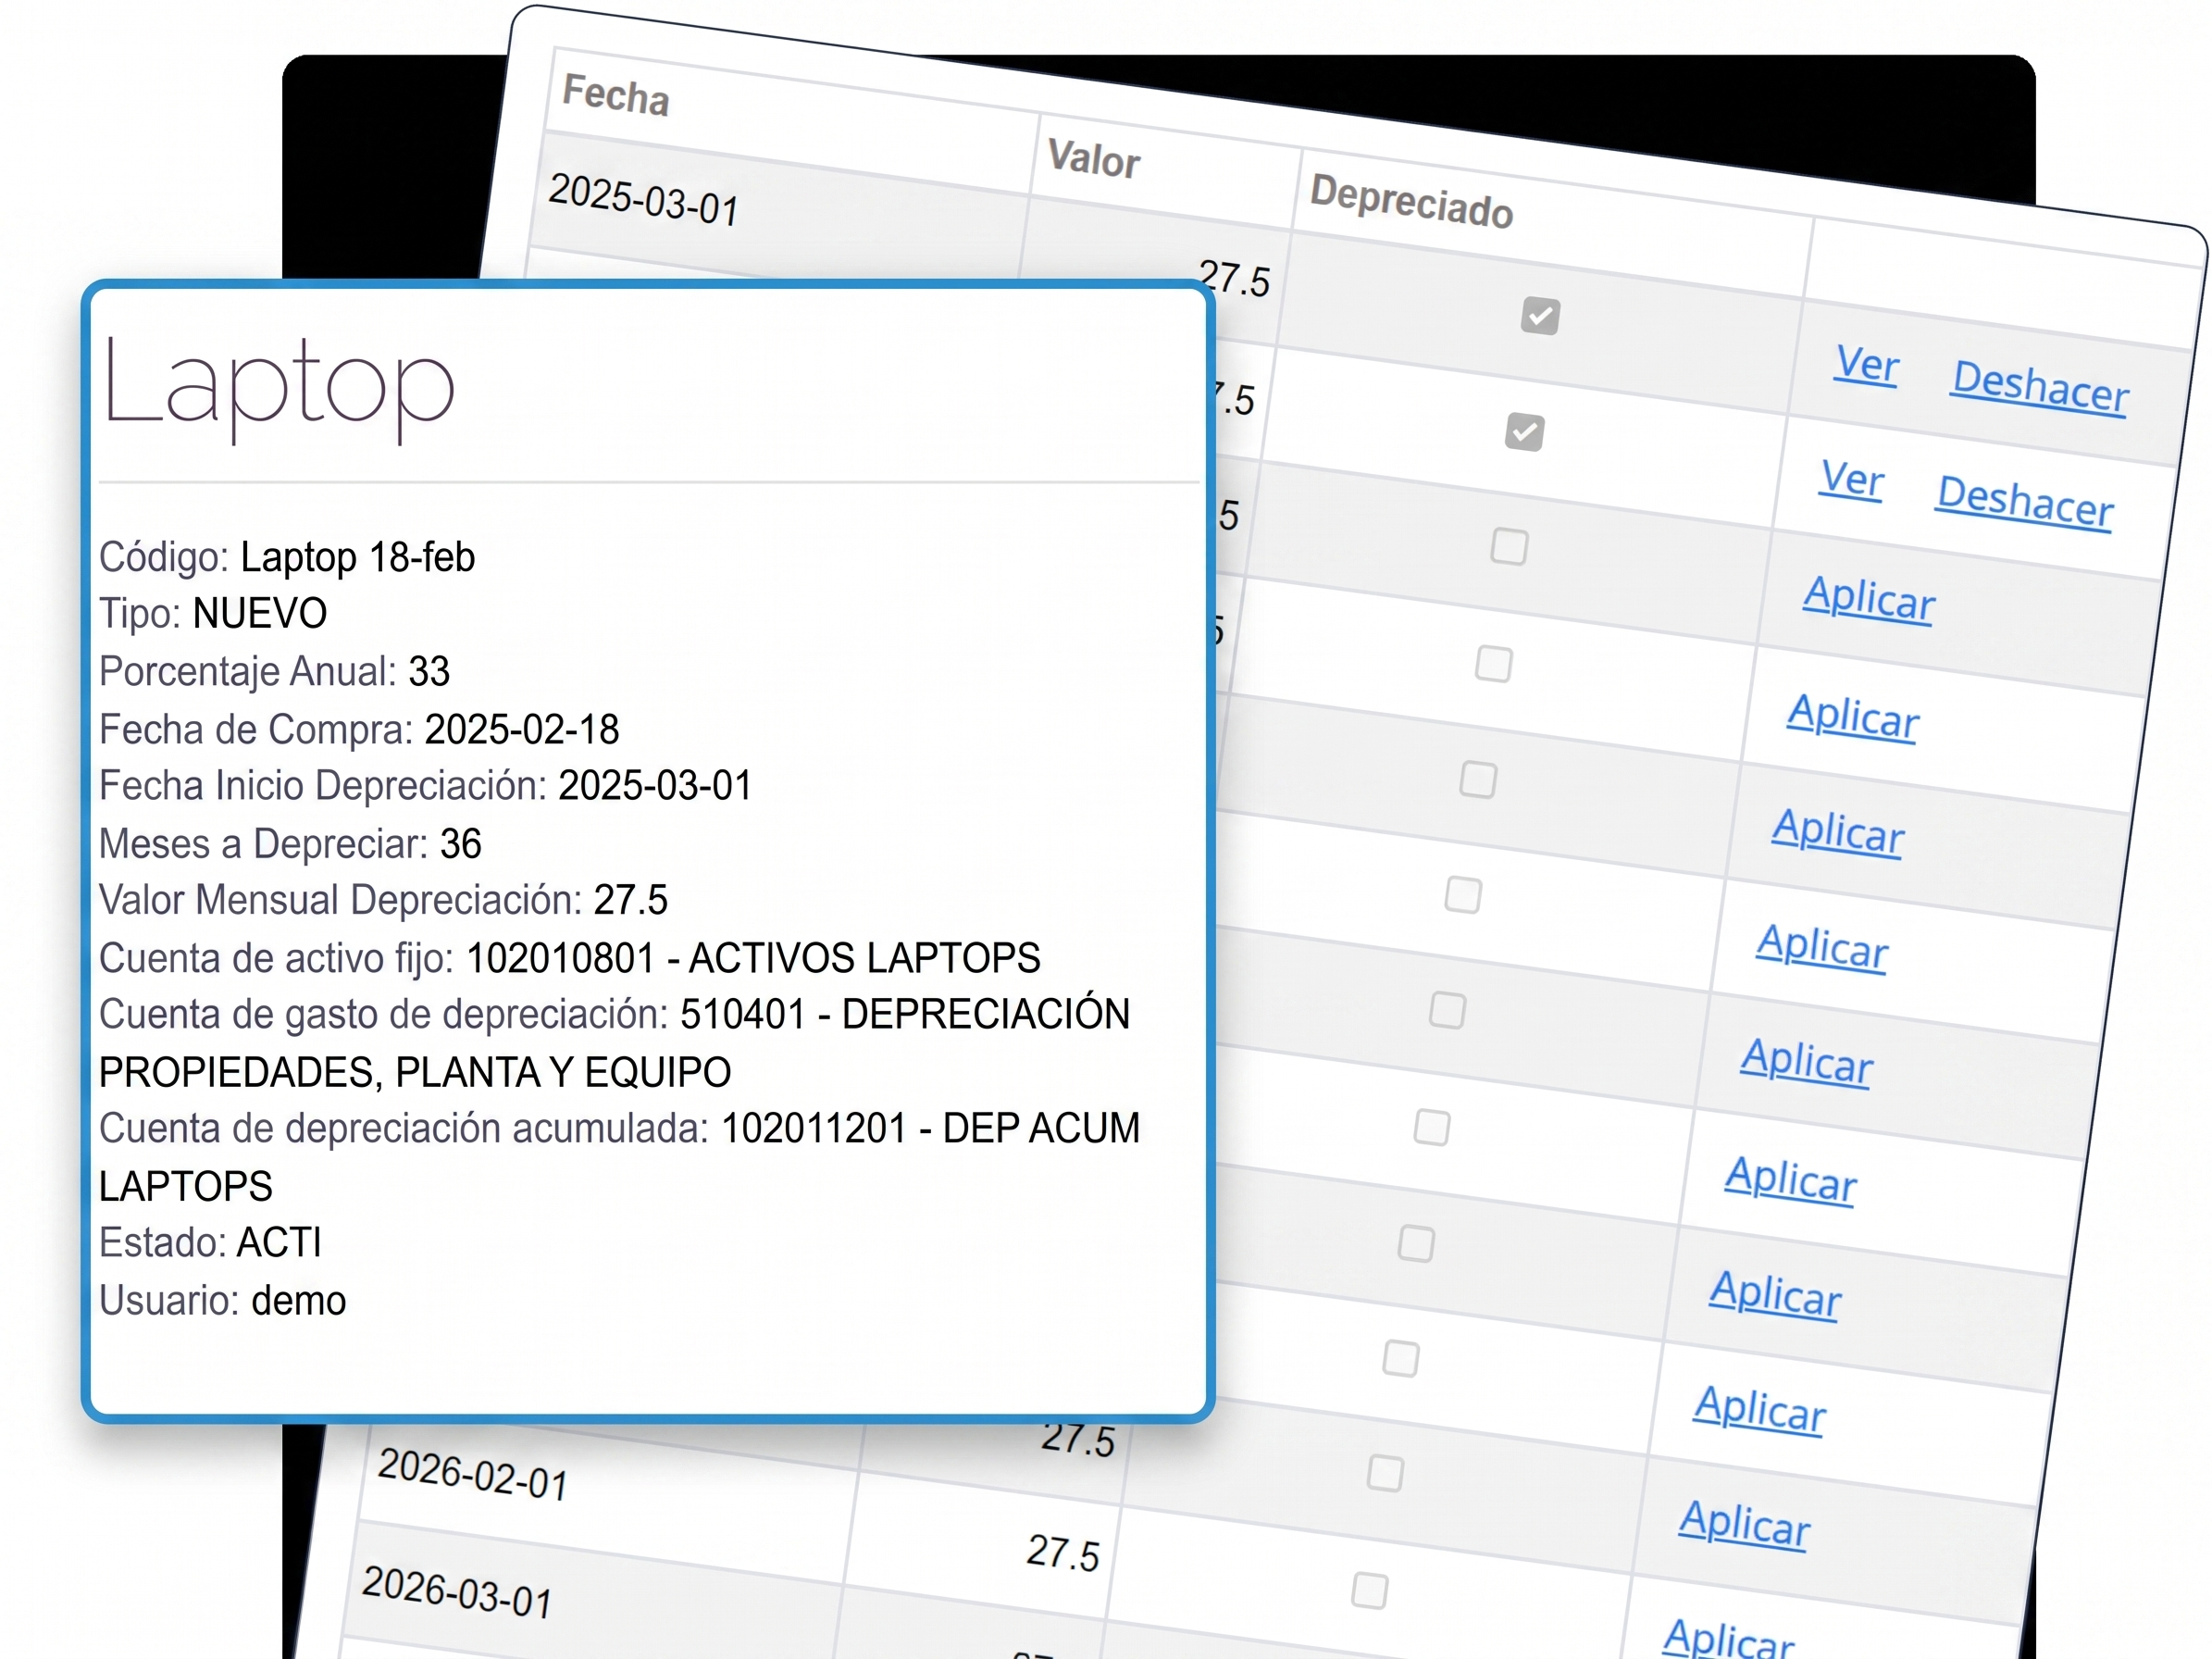Tick the fourth unchecked Depreciado checkbox
This screenshot has height=1659, width=2212.
tap(1463, 895)
